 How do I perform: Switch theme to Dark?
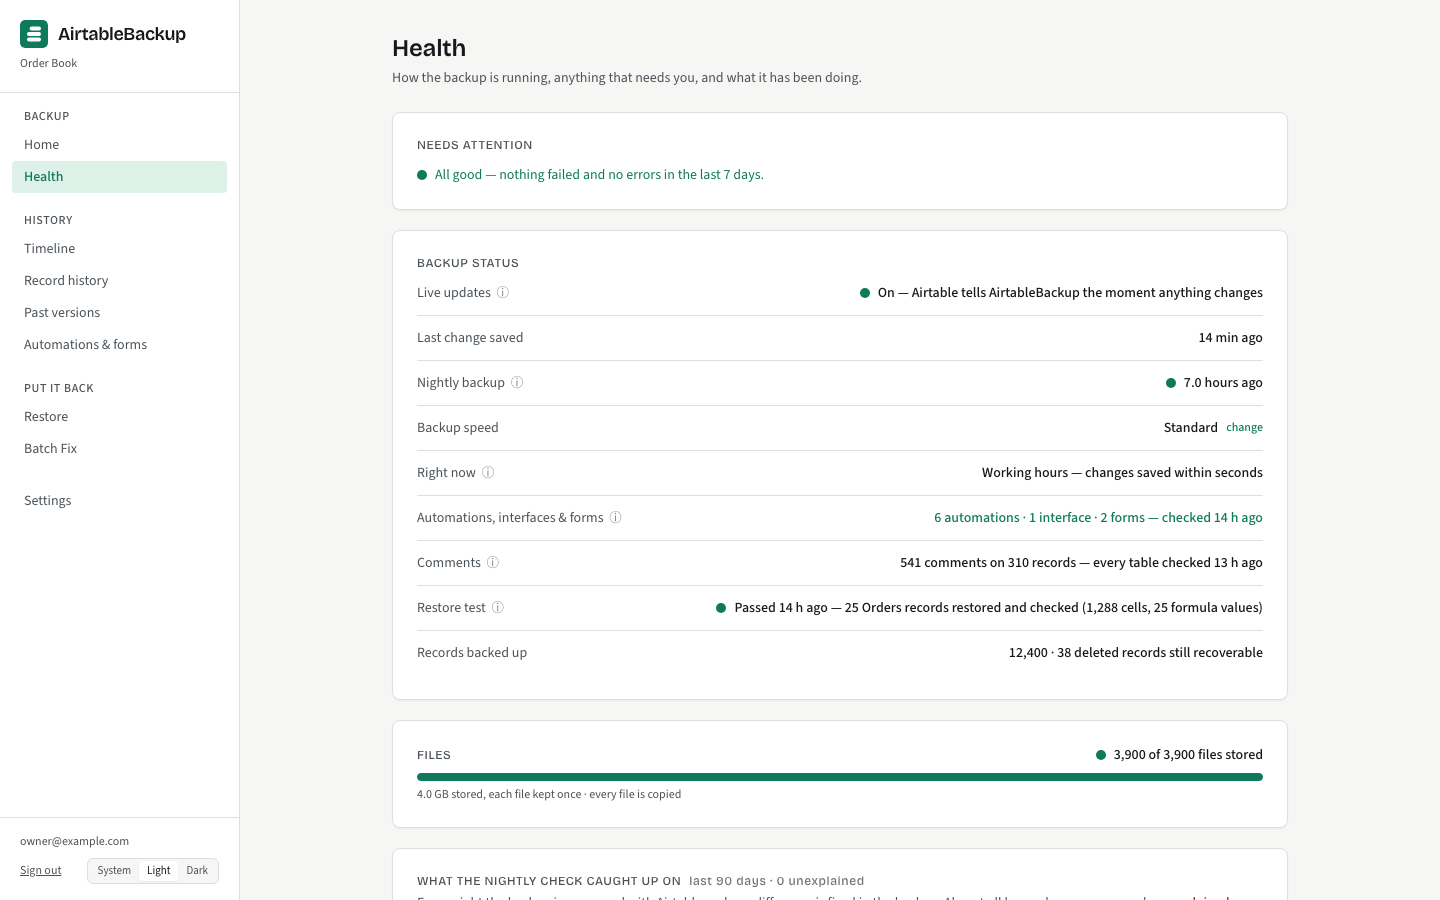click(x=197, y=871)
